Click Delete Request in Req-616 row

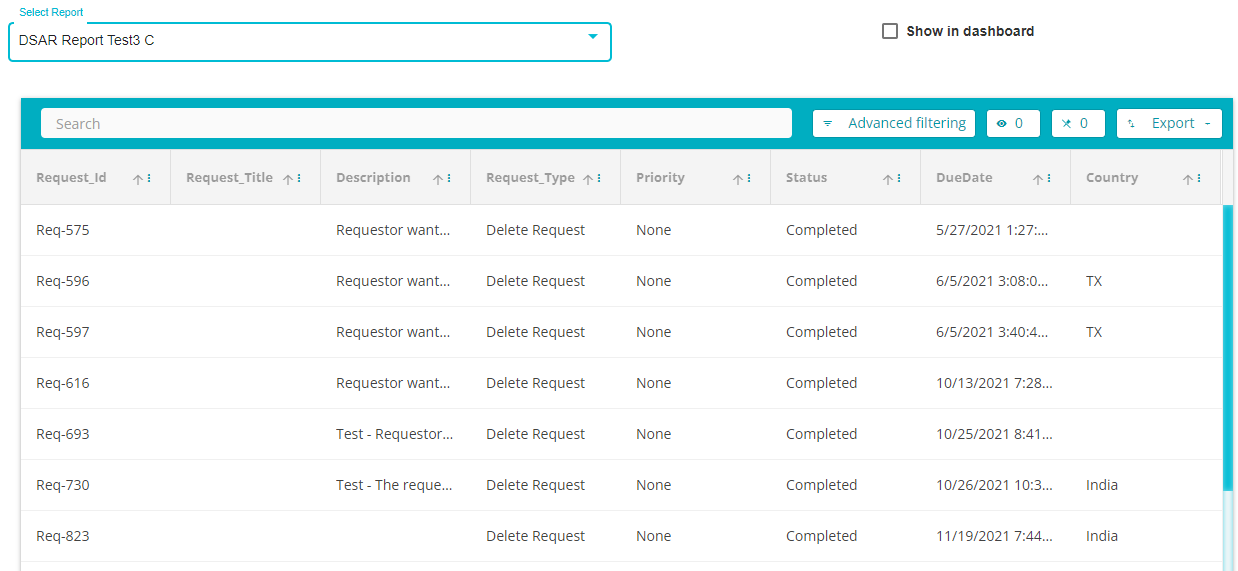tap(536, 383)
